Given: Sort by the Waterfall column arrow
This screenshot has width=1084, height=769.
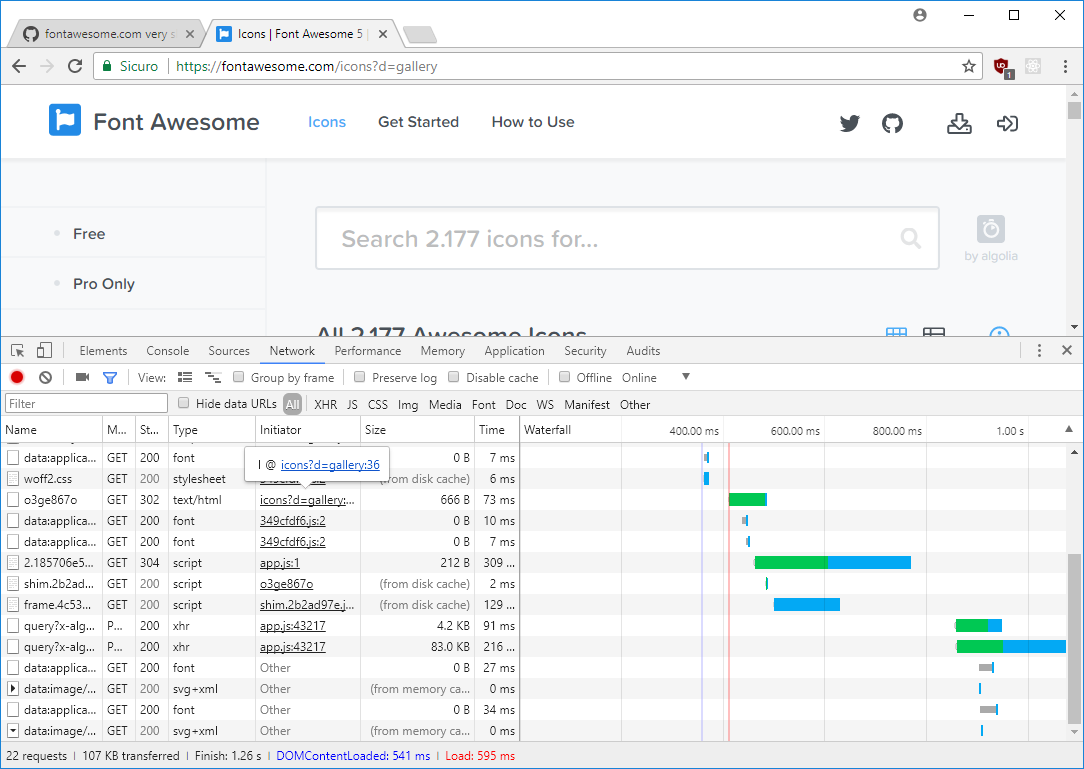Looking at the screenshot, I should tap(1069, 429).
